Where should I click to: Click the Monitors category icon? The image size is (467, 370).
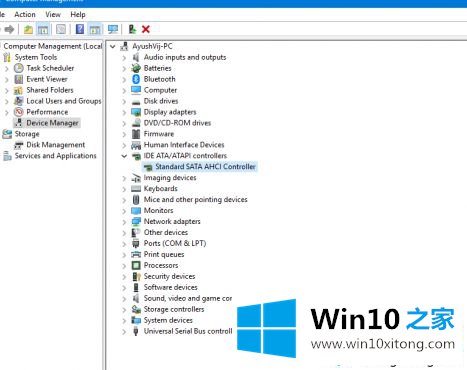(136, 211)
